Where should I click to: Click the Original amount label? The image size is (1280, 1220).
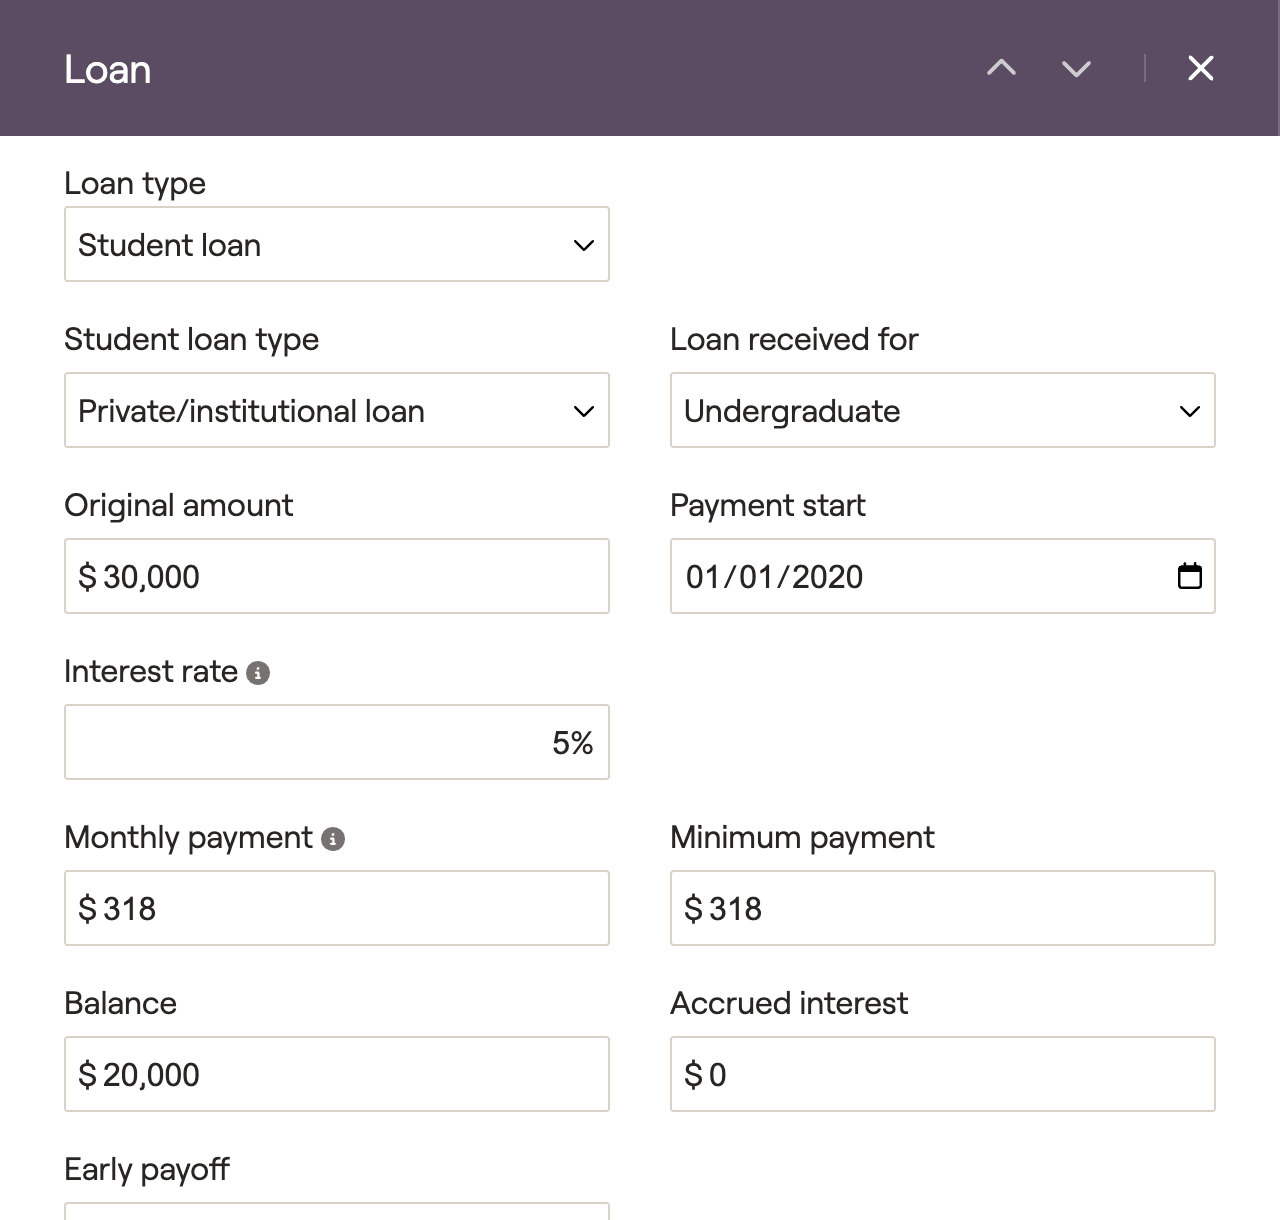pos(178,505)
